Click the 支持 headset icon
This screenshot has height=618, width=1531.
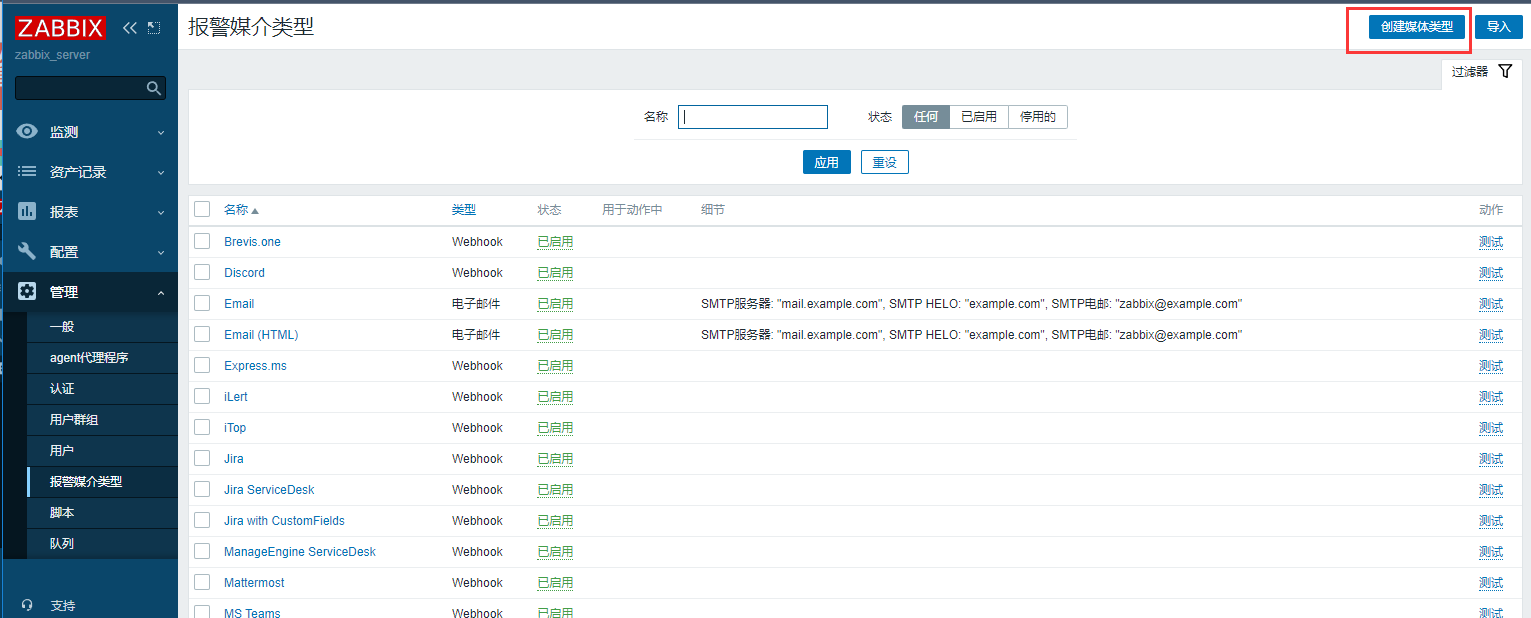[27, 605]
